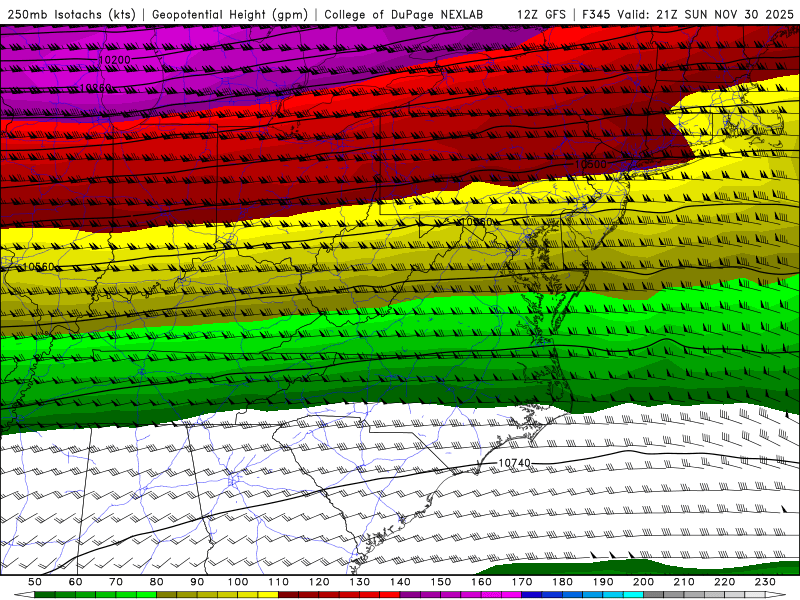Viewport: 800px width, 600px height.
Task: Click the 60 kt color bar label
Action: click(76, 582)
